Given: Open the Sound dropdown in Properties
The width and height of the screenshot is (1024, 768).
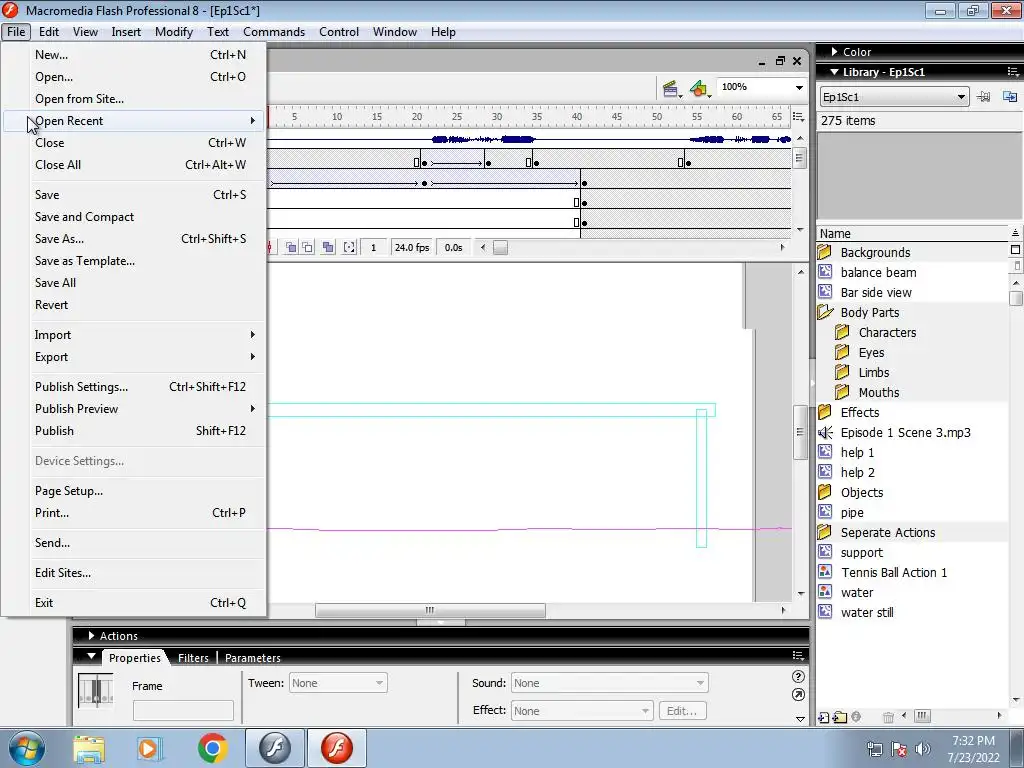Looking at the screenshot, I should [x=609, y=683].
